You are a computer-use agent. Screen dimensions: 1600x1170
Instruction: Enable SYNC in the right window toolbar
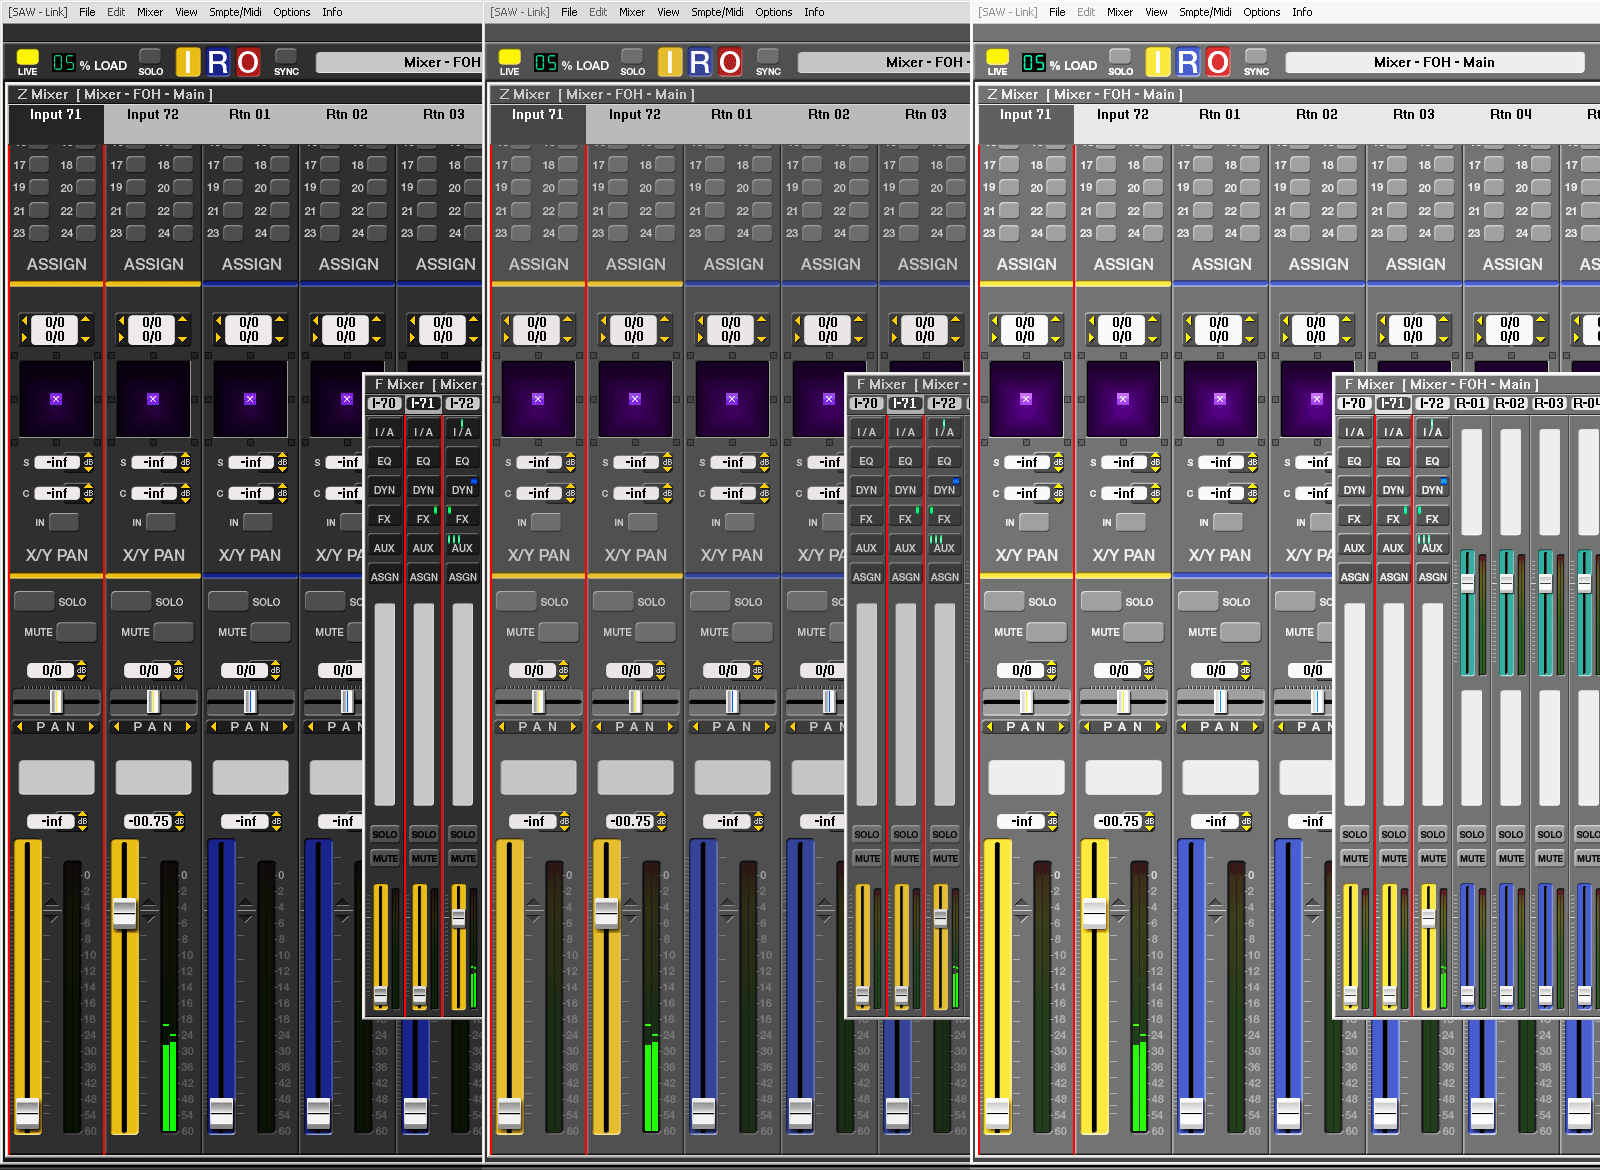pyautogui.click(x=1256, y=57)
